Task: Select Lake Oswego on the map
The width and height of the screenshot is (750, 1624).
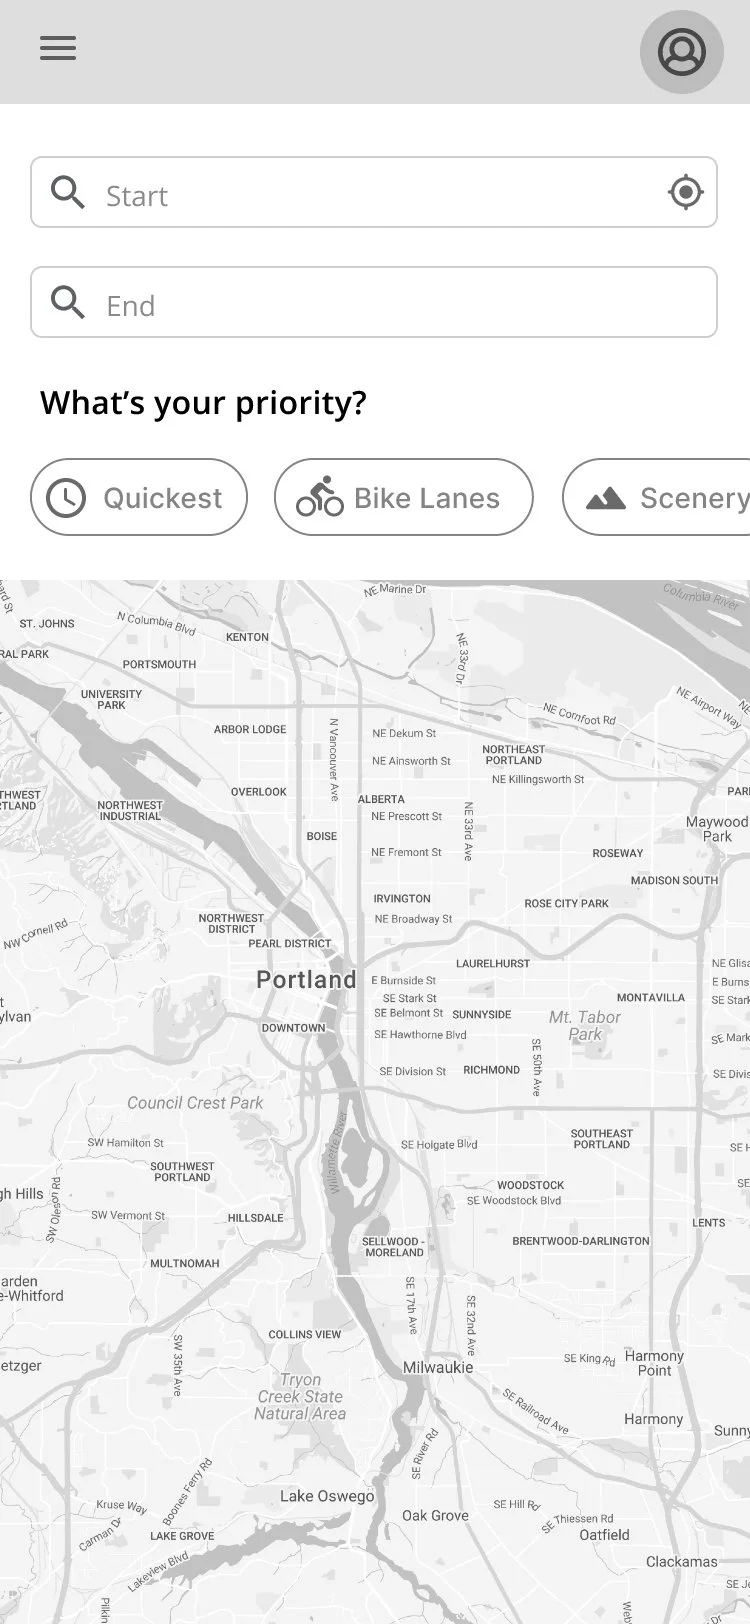Action: [327, 1497]
